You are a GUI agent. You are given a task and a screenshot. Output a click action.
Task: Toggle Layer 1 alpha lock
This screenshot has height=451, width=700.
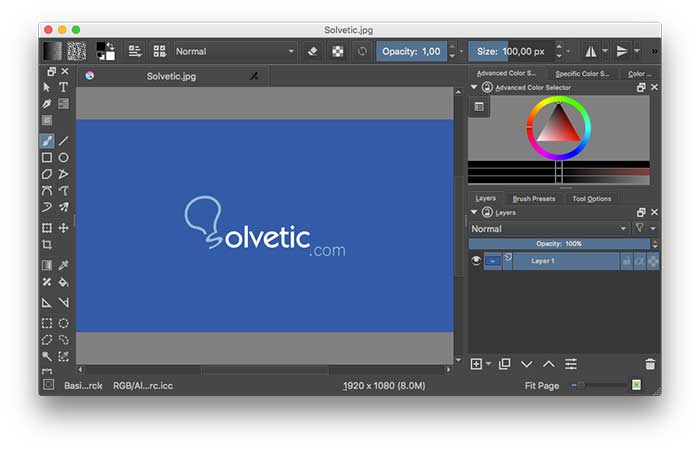pyautogui.click(x=653, y=261)
